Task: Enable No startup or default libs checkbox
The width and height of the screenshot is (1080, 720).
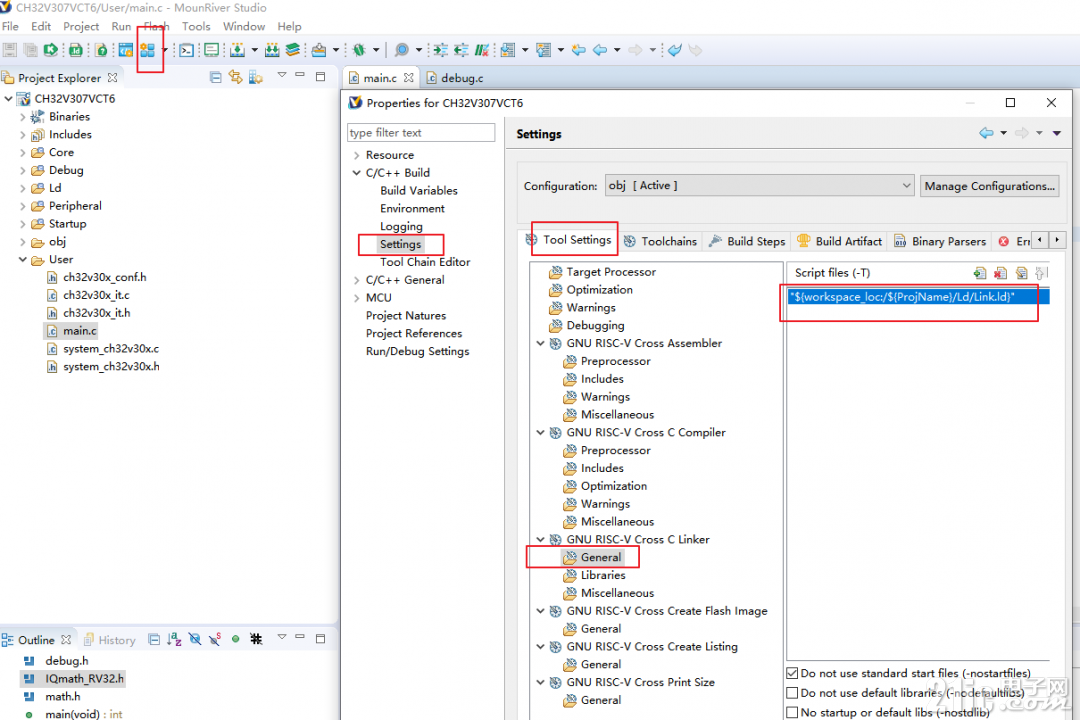Action: [792, 712]
